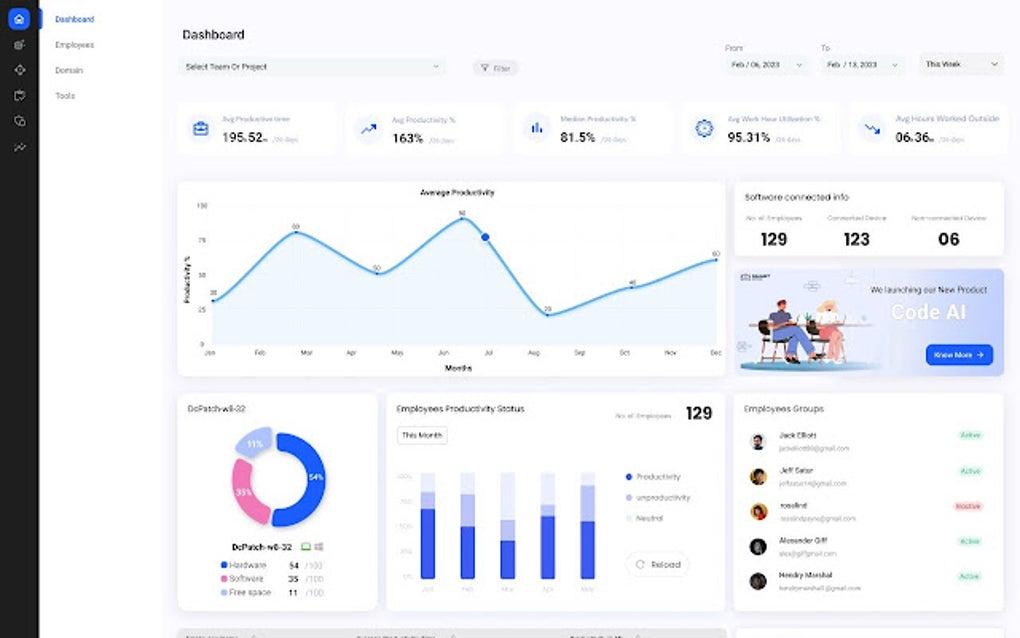Toggle the unproductivity legend item
The width and height of the screenshot is (1020, 638).
coord(658,498)
